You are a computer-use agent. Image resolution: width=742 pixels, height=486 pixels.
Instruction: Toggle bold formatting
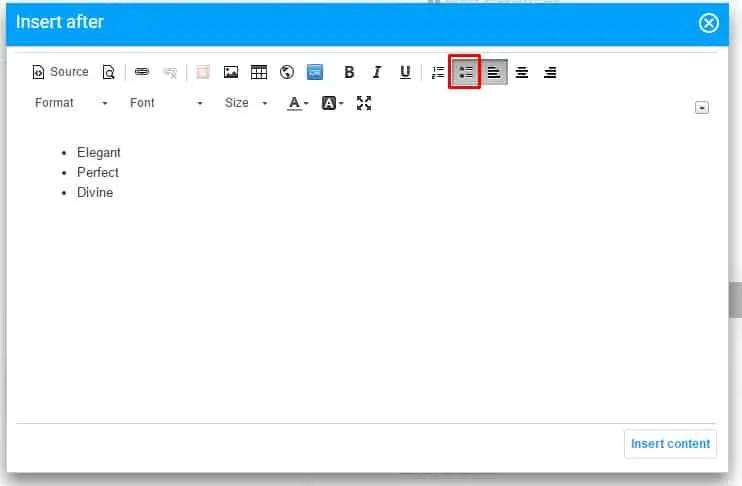point(349,72)
